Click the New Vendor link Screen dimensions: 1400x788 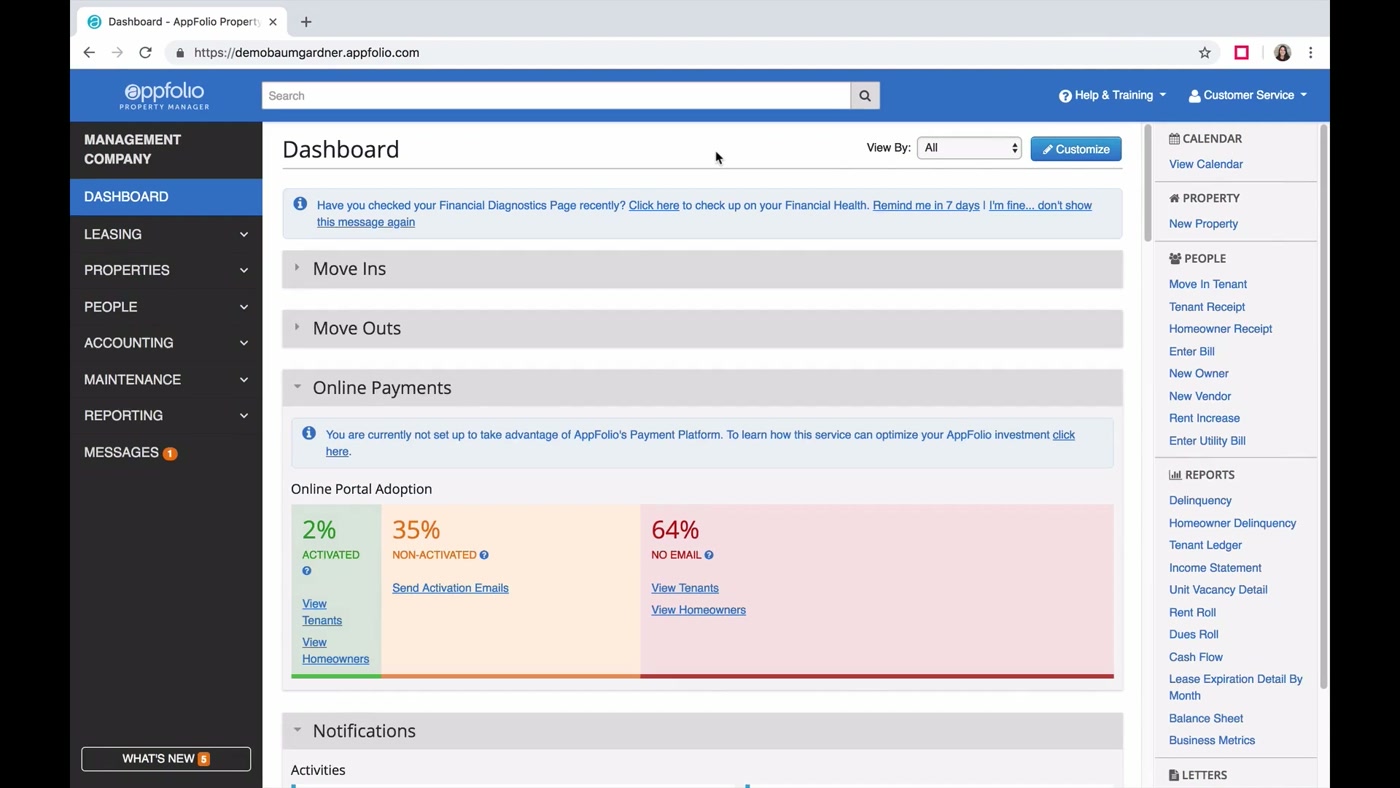click(x=1200, y=396)
